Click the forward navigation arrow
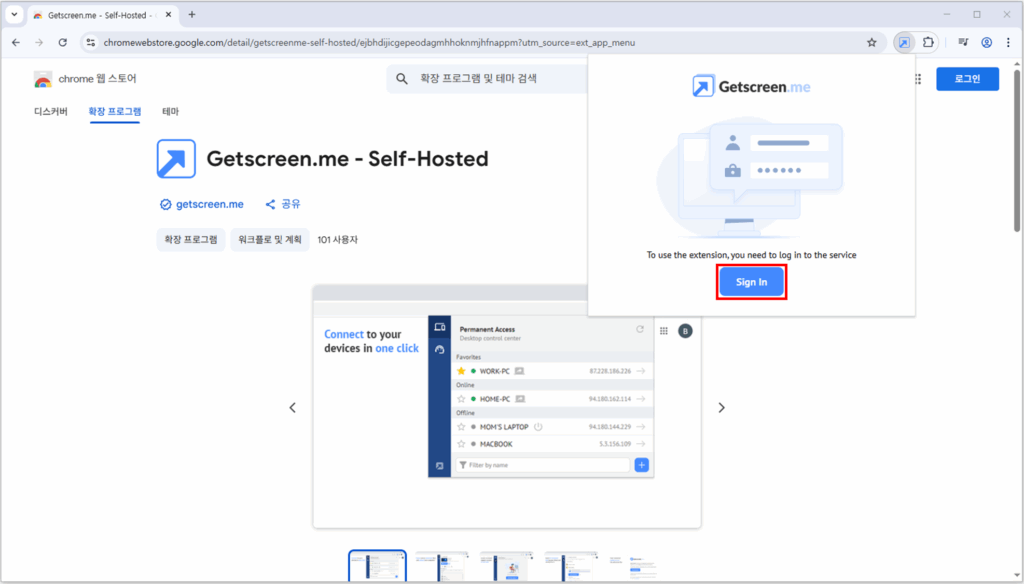 click(x=39, y=42)
